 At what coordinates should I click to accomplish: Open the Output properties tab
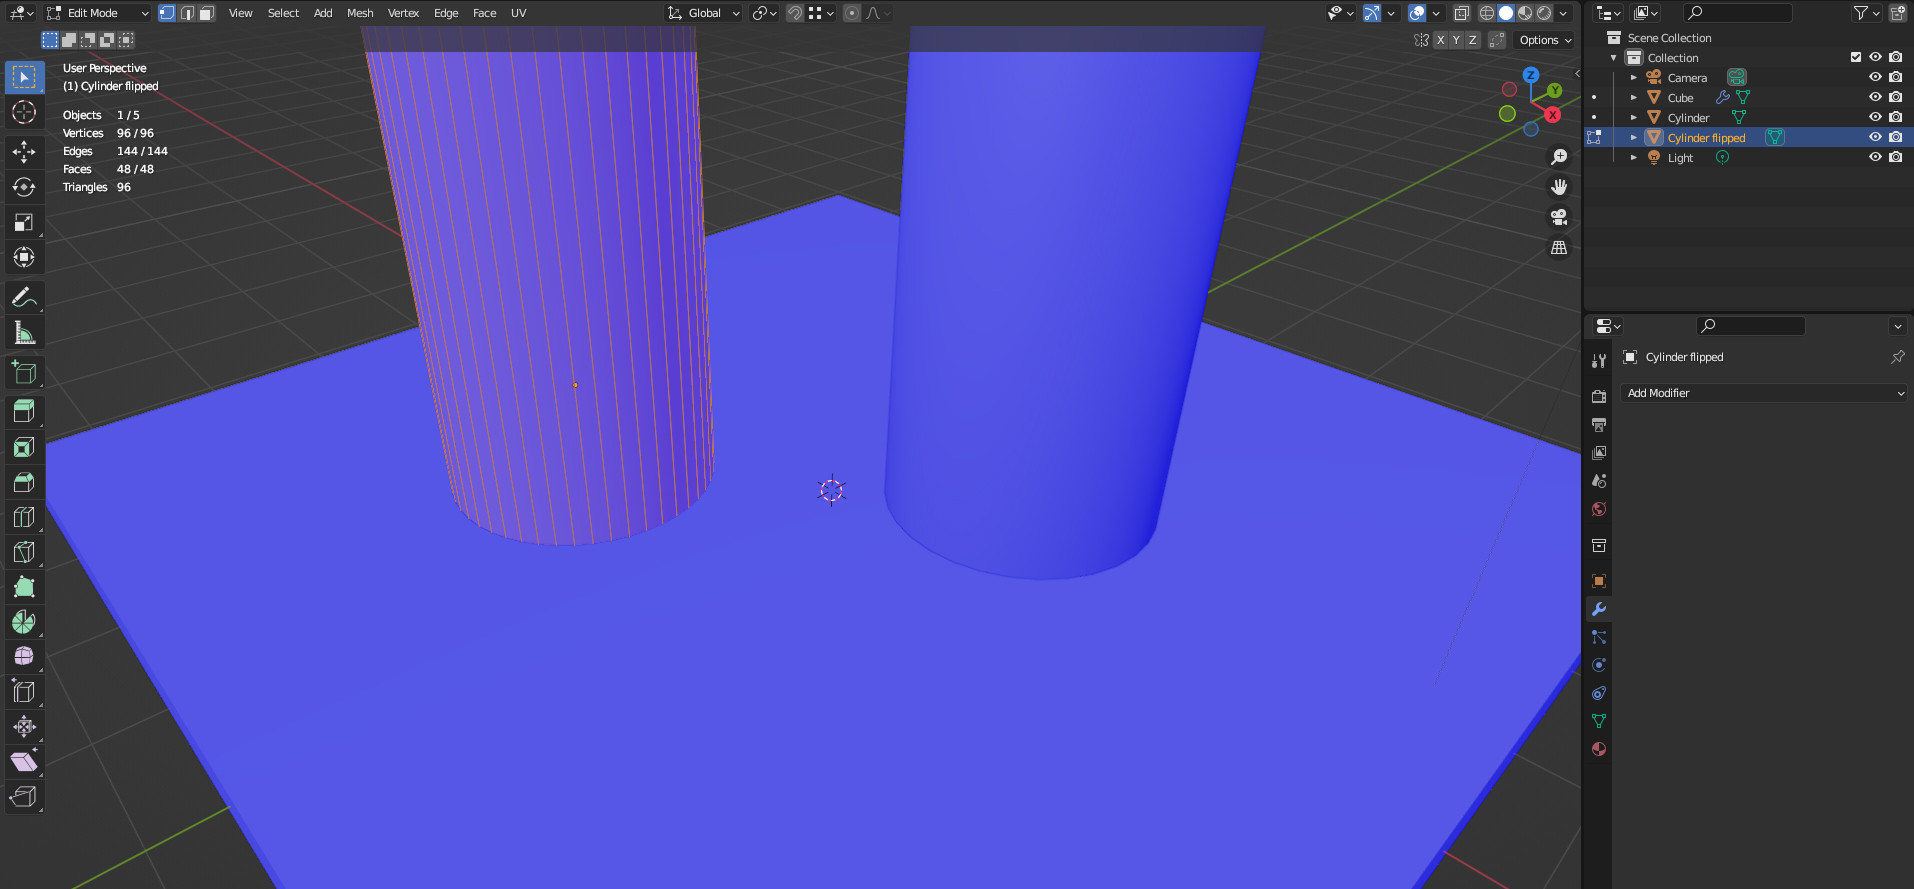pyautogui.click(x=1598, y=424)
